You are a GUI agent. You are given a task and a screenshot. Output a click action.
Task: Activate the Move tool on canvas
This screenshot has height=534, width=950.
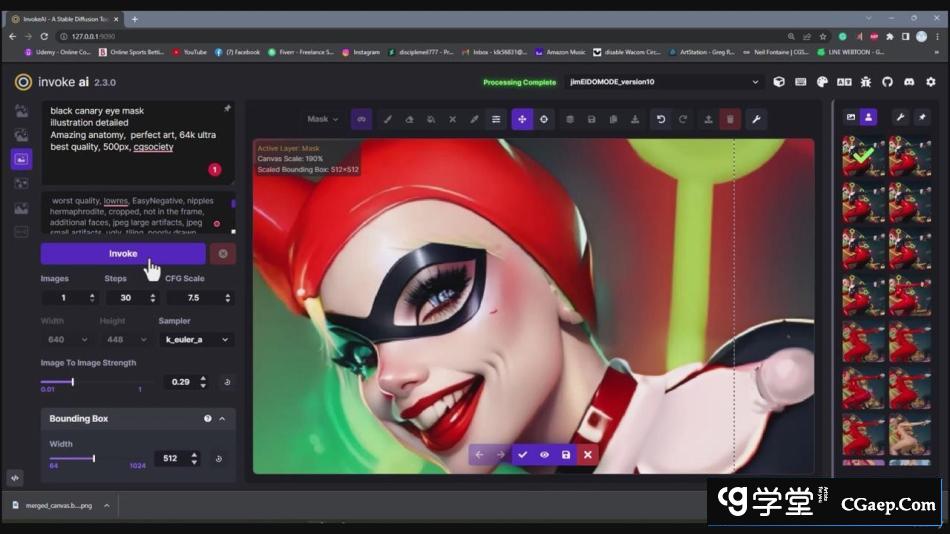click(522, 119)
